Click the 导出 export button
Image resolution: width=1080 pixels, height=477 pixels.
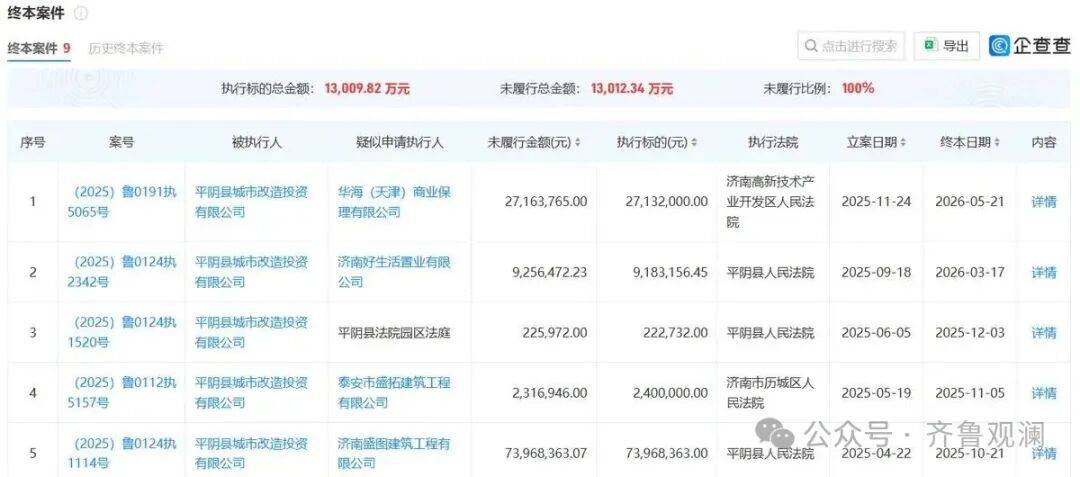946,46
